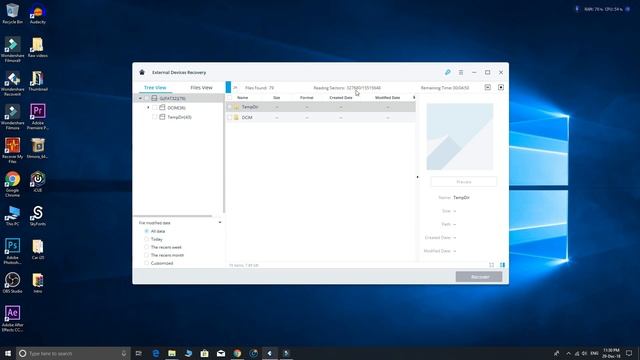Click the Preview button
640x360 pixels.
pos(464,182)
